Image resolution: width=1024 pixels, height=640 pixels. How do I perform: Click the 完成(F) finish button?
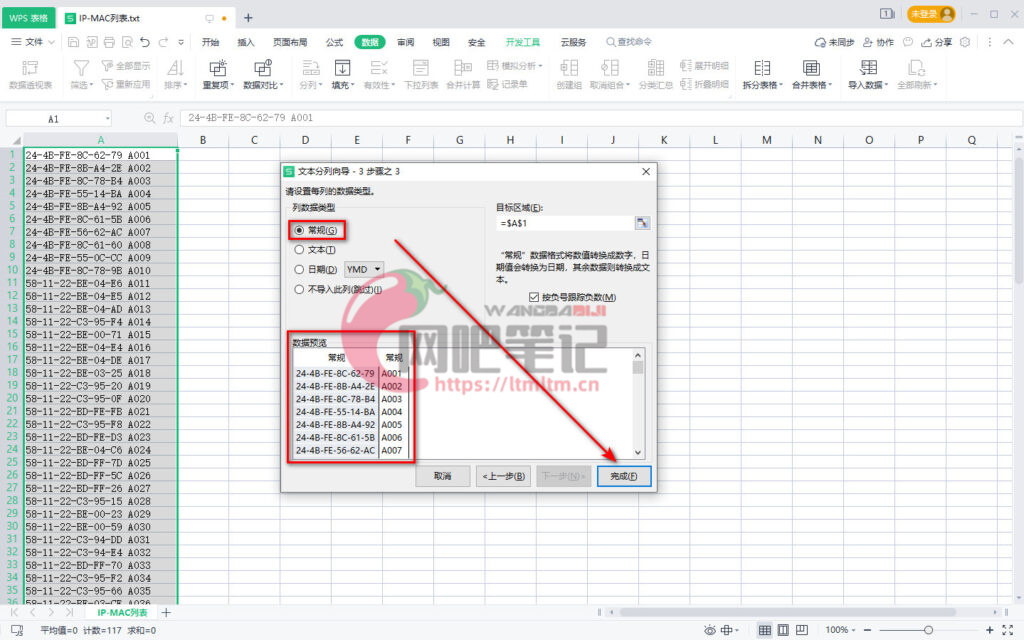[624, 476]
